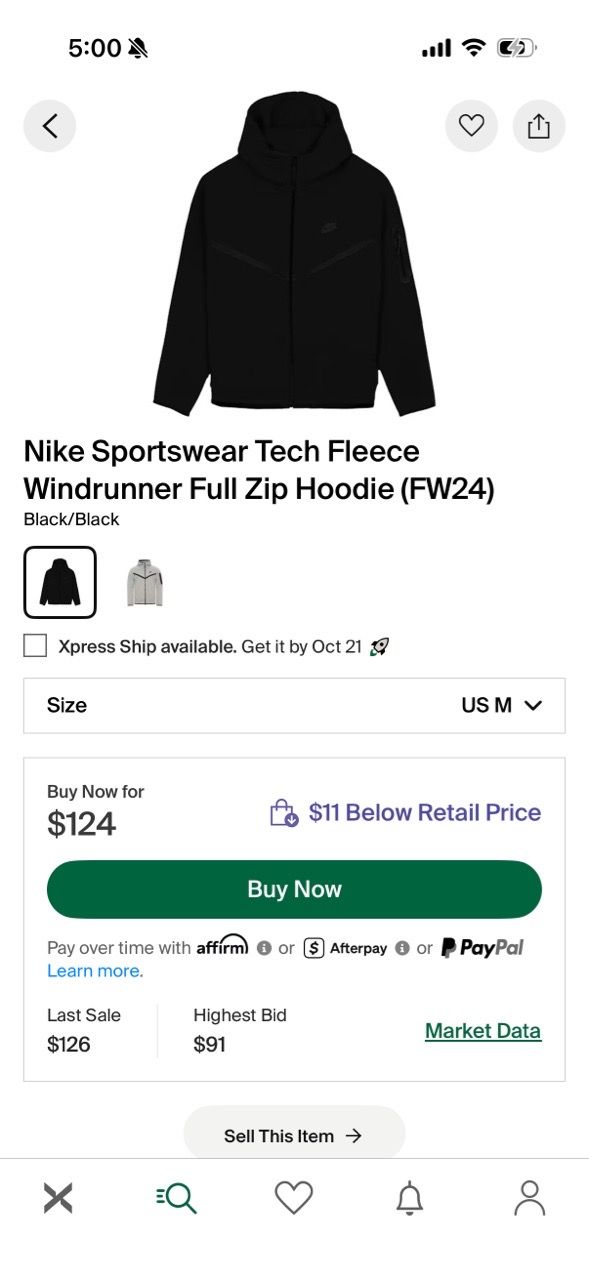589x1280 pixels.
Task: View the Market Data link
Action: point(483,1031)
